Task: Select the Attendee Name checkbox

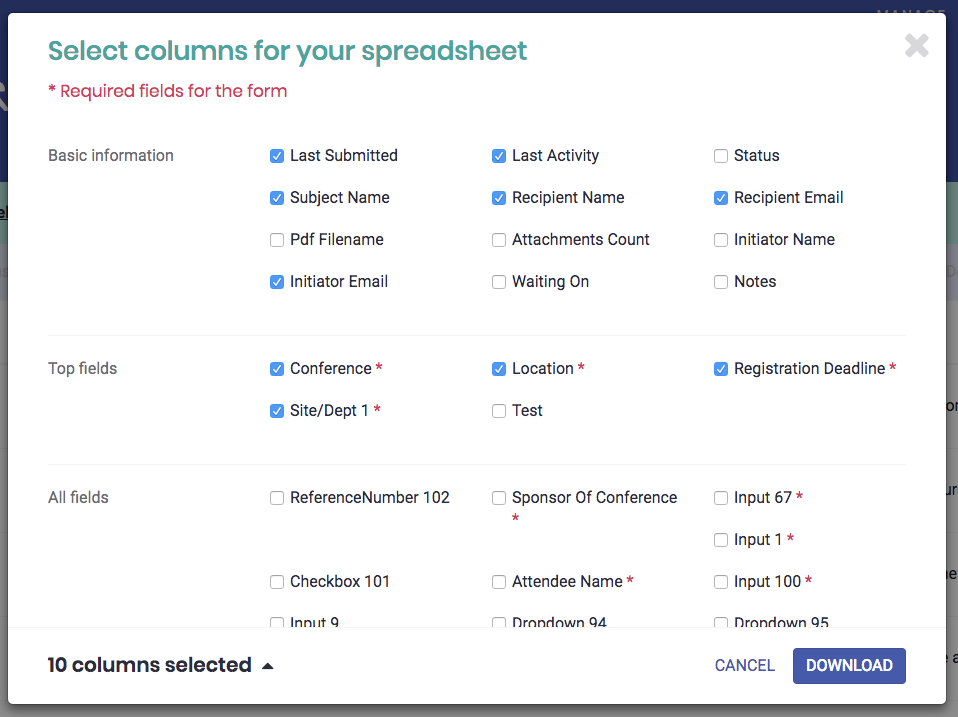Action: [499, 582]
